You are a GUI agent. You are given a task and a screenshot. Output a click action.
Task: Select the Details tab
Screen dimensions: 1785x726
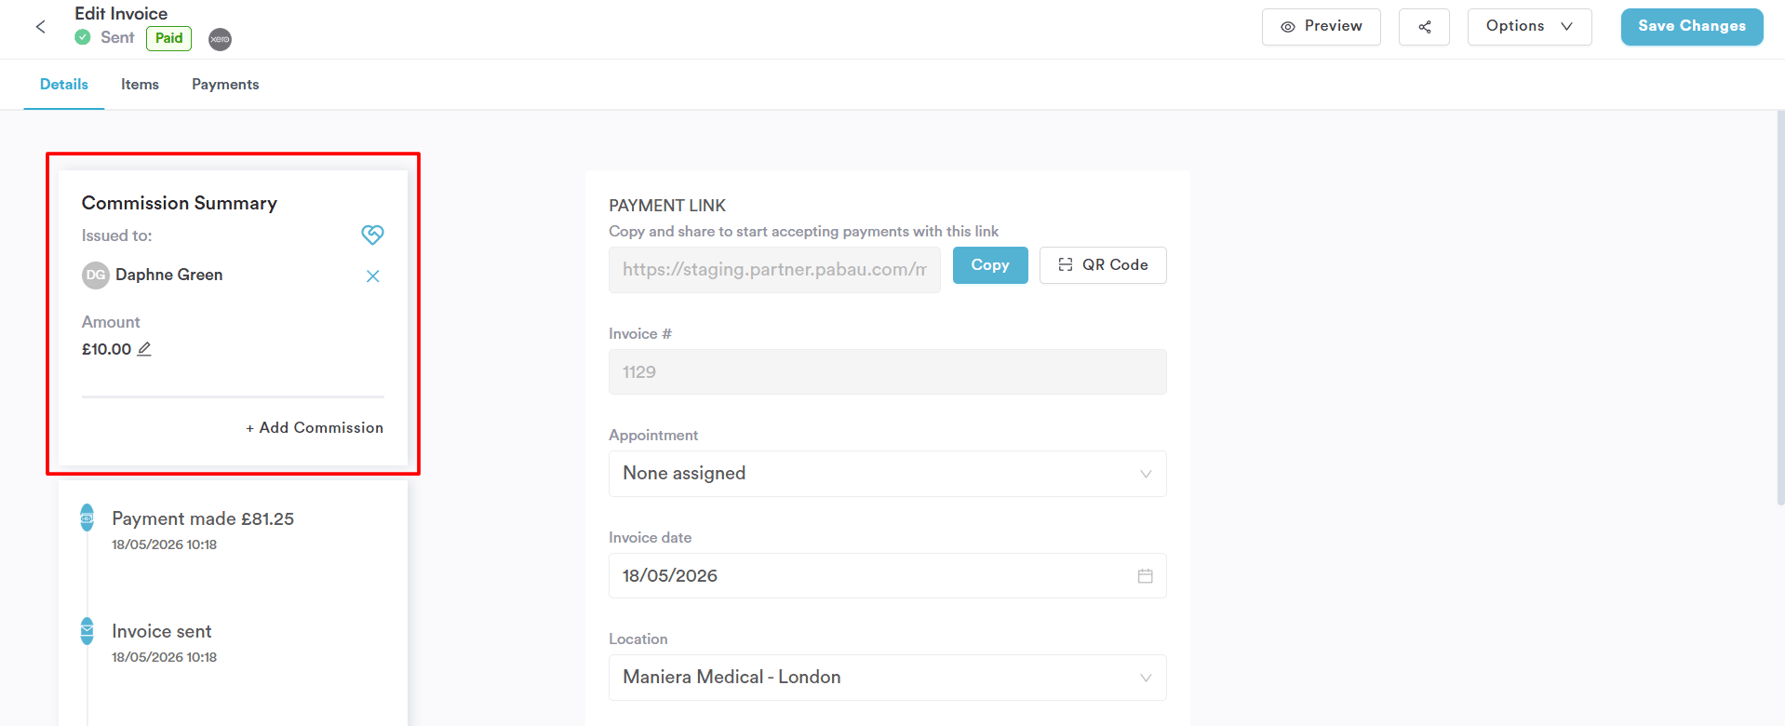[64, 85]
